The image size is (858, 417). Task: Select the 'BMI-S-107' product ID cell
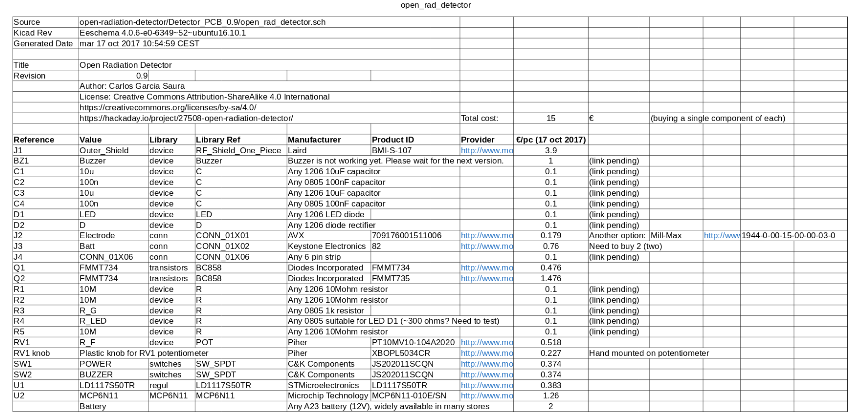click(x=415, y=150)
